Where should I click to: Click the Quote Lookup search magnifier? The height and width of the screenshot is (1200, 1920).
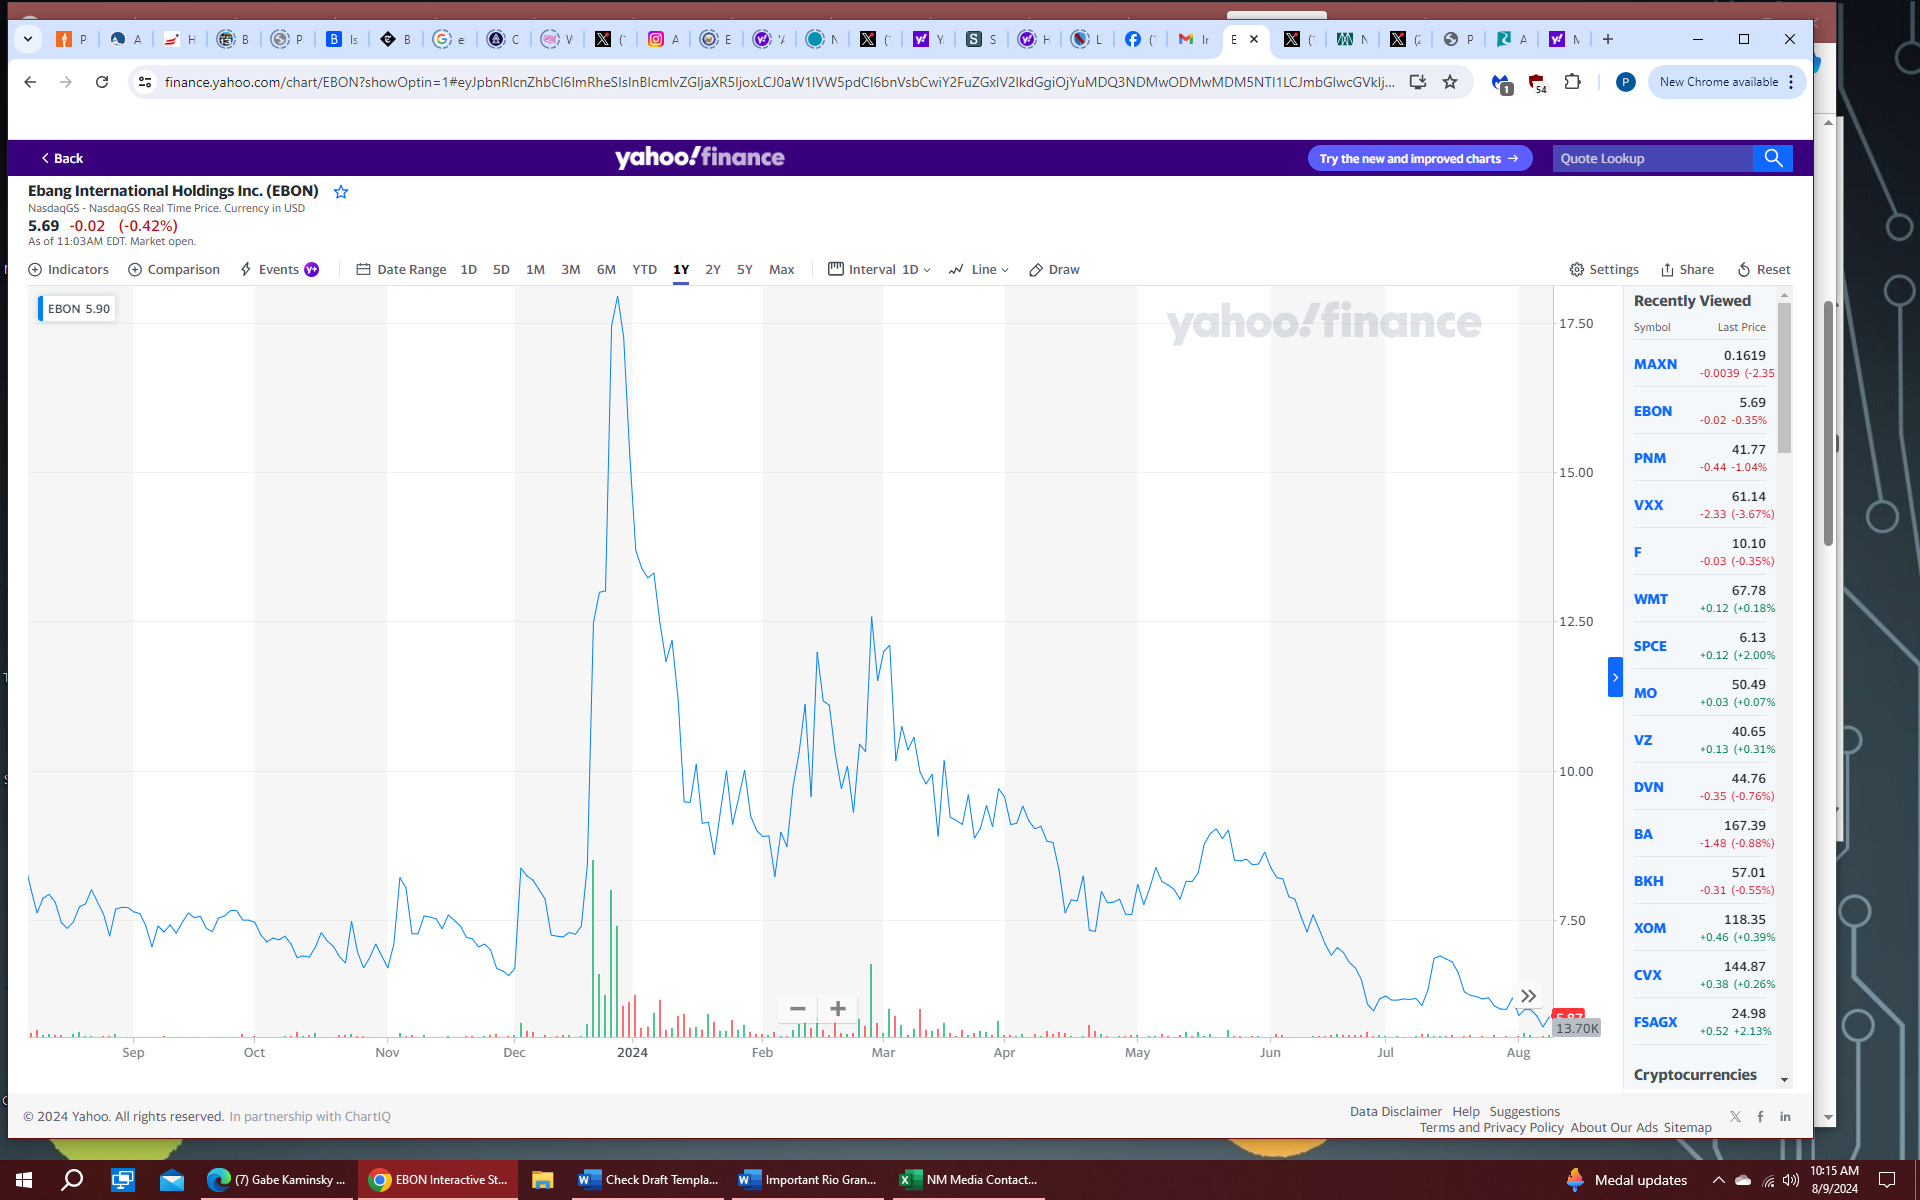pos(1773,158)
